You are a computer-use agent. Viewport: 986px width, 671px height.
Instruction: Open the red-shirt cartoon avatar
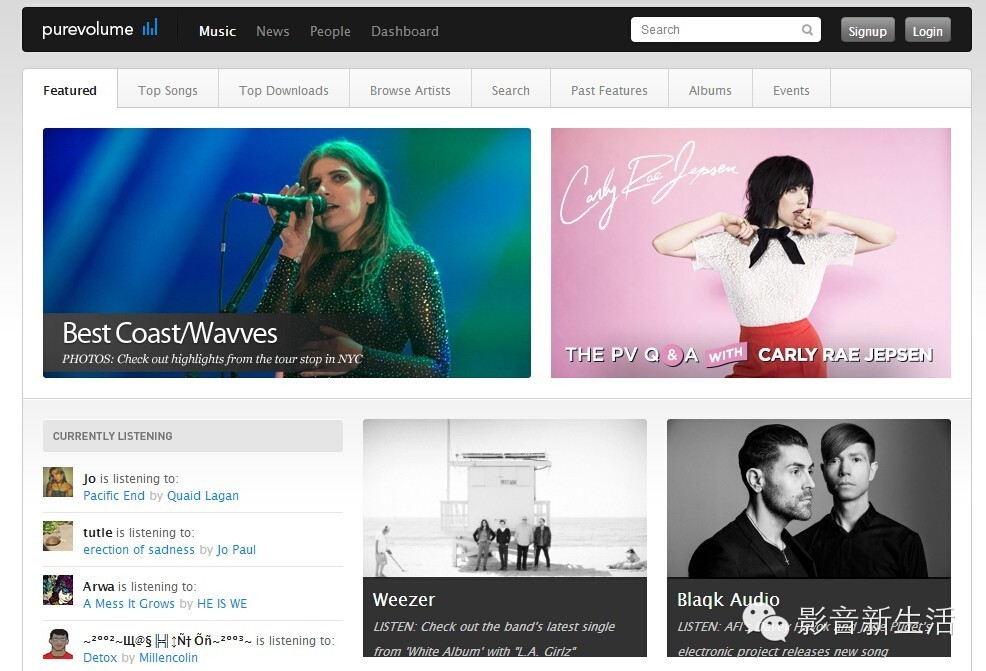pos(58,644)
